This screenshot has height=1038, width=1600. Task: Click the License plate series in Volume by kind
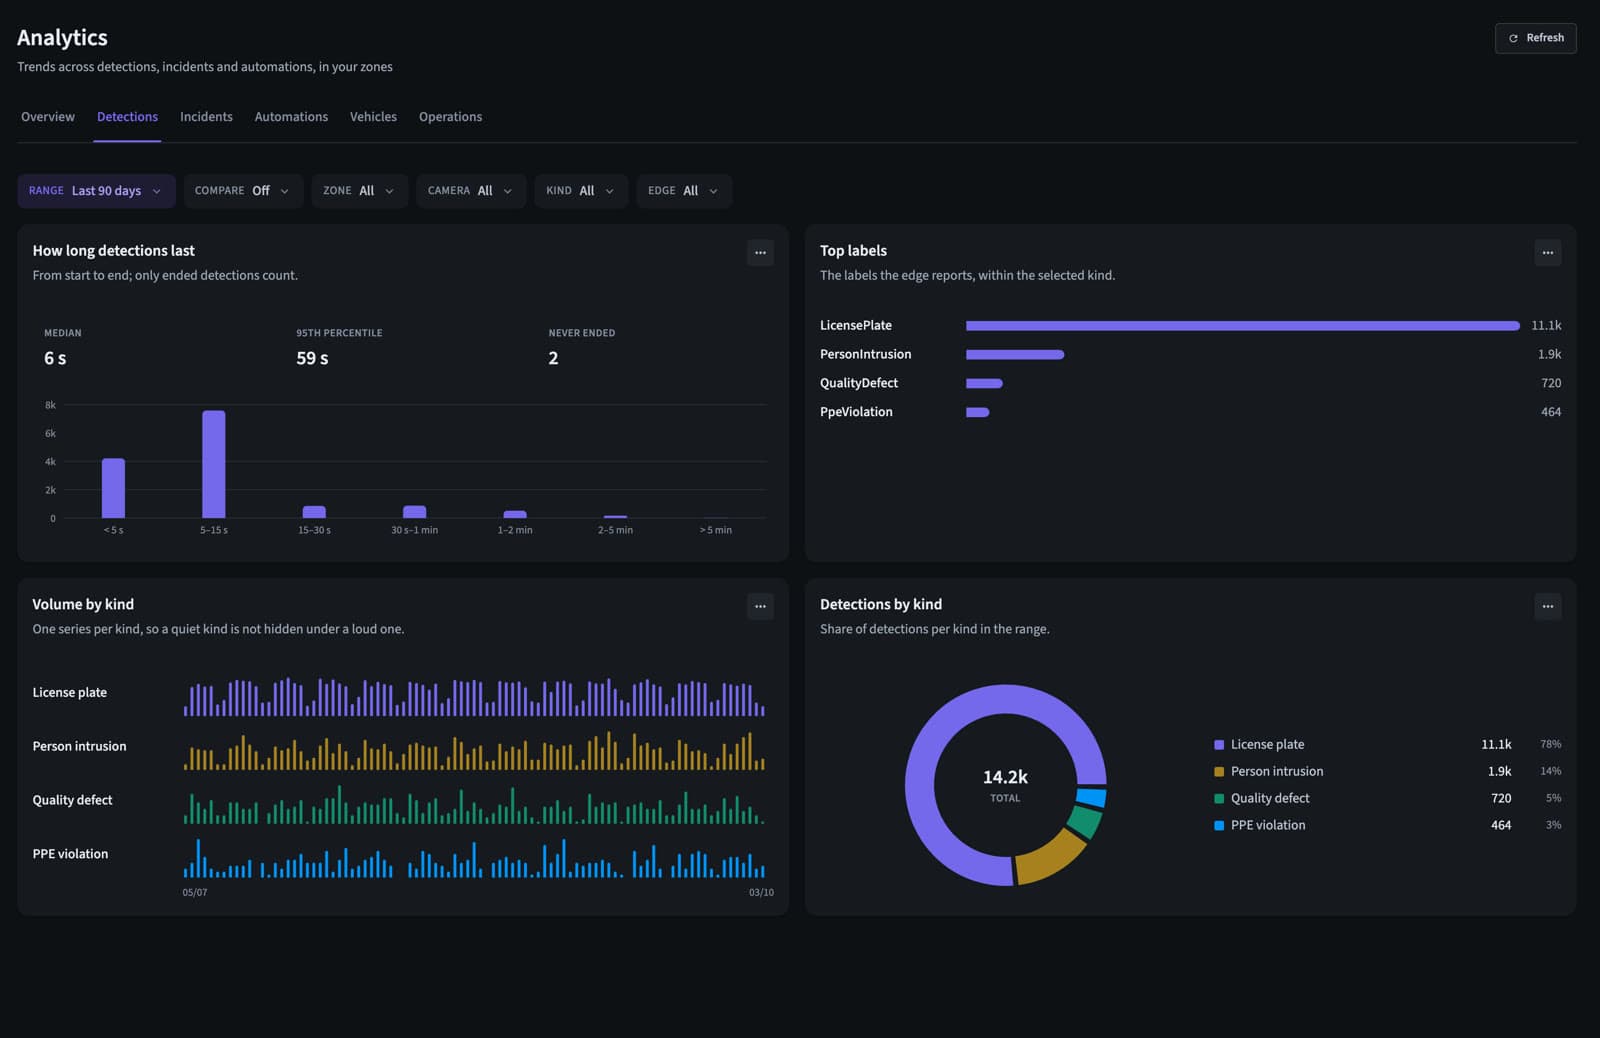click(474, 697)
